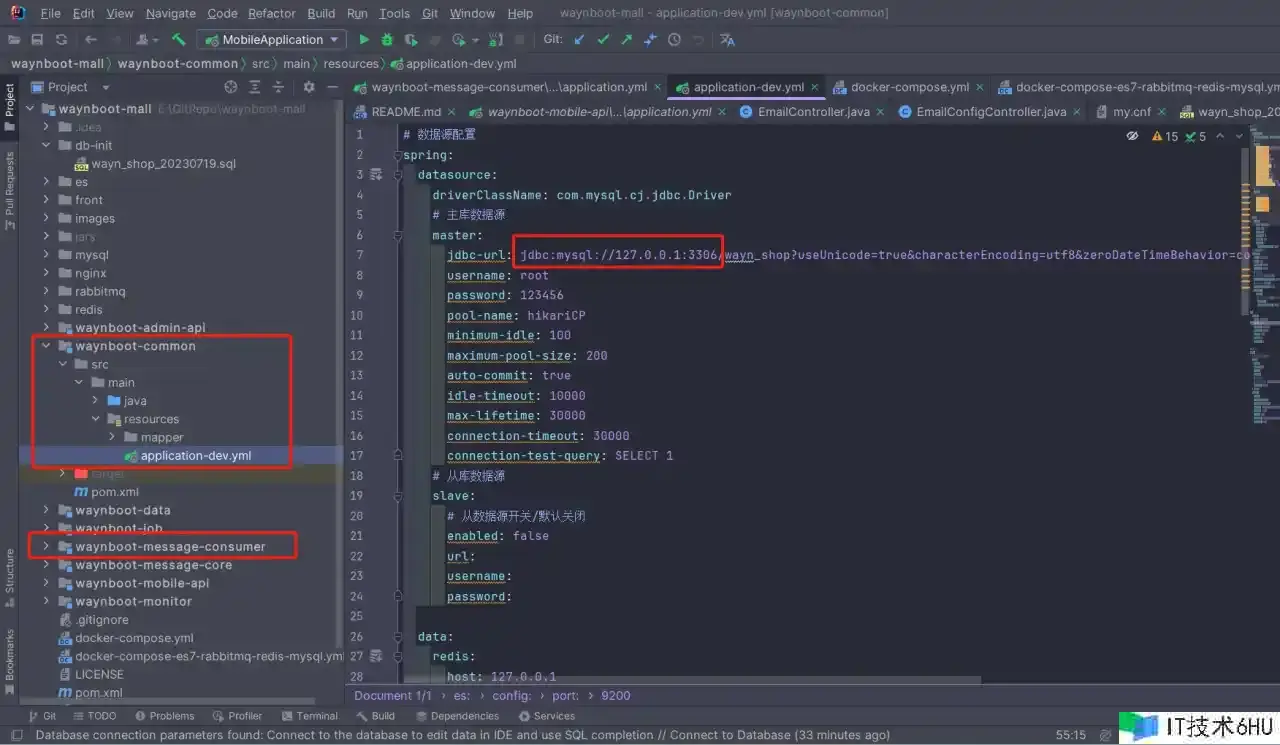
Task: Toggle reader mode eye icon in editor
Action: point(1133,135)
